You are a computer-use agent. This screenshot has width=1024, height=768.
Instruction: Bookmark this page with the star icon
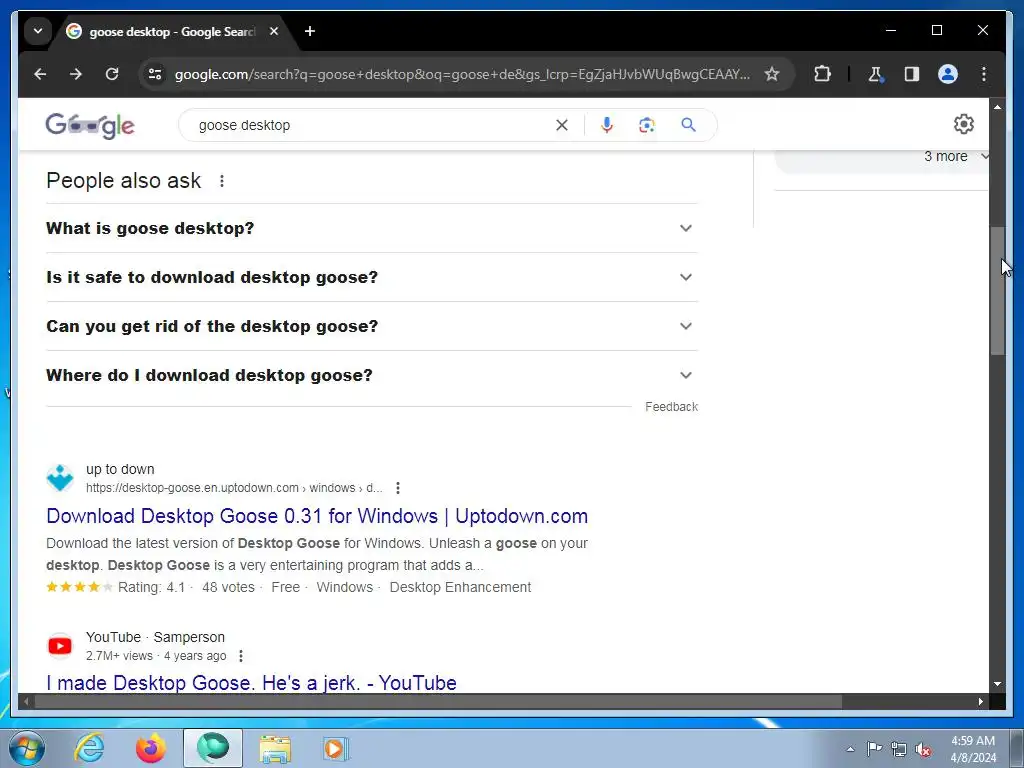coord(772,74)
